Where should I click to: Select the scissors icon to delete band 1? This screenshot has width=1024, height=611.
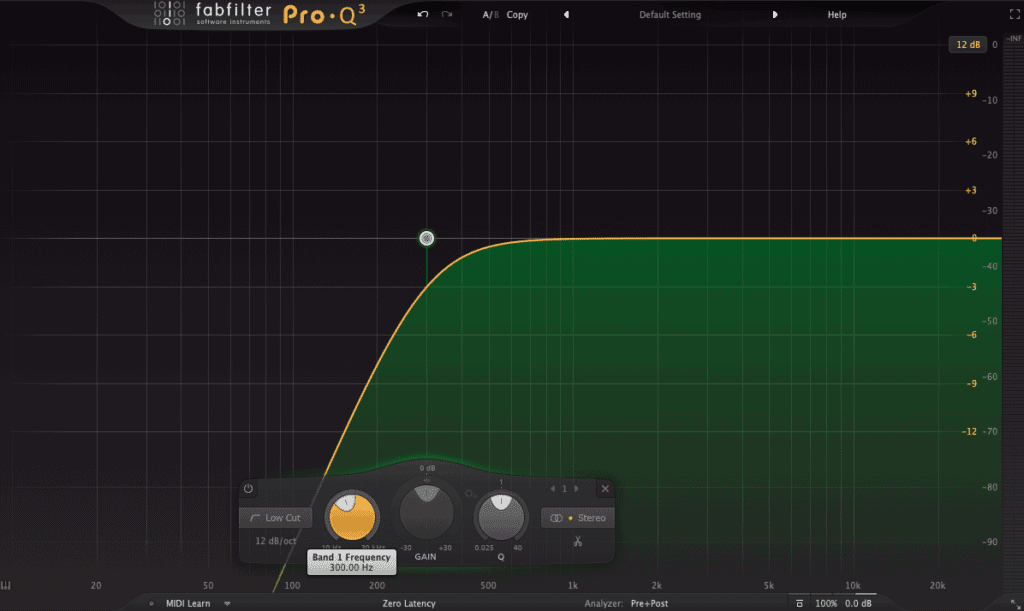coord(577,541)
